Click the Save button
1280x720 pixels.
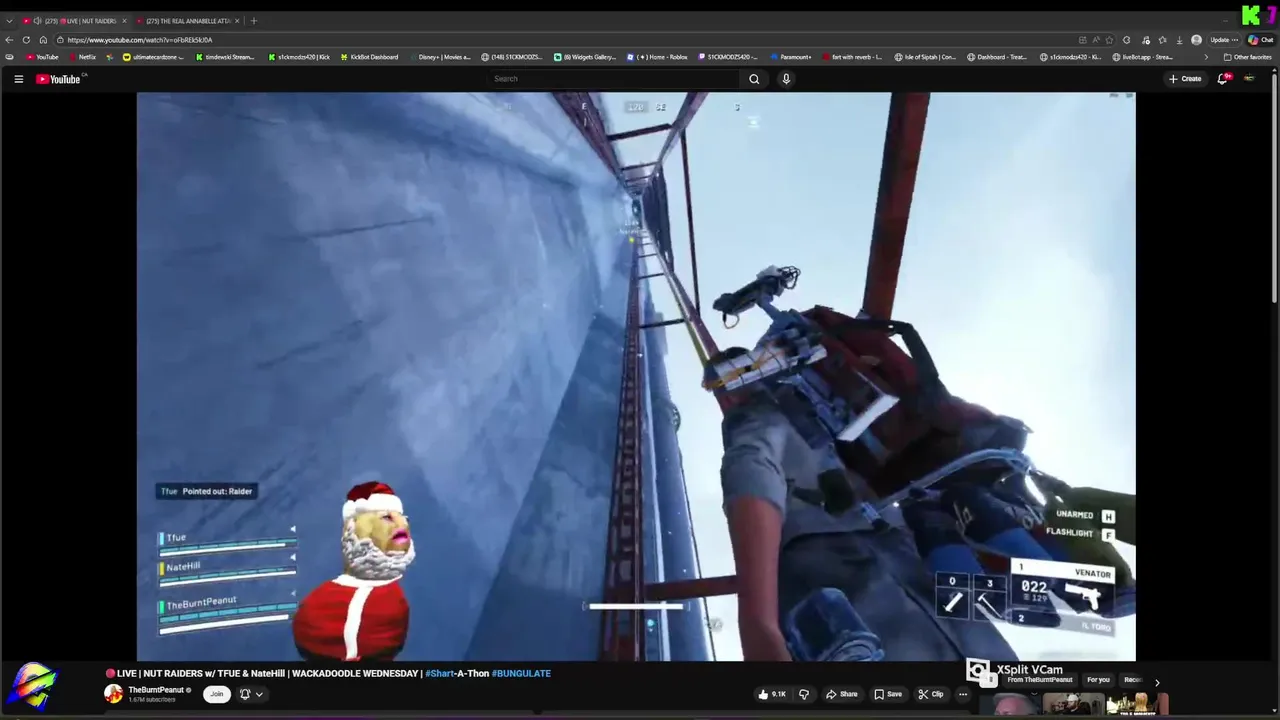888,694
